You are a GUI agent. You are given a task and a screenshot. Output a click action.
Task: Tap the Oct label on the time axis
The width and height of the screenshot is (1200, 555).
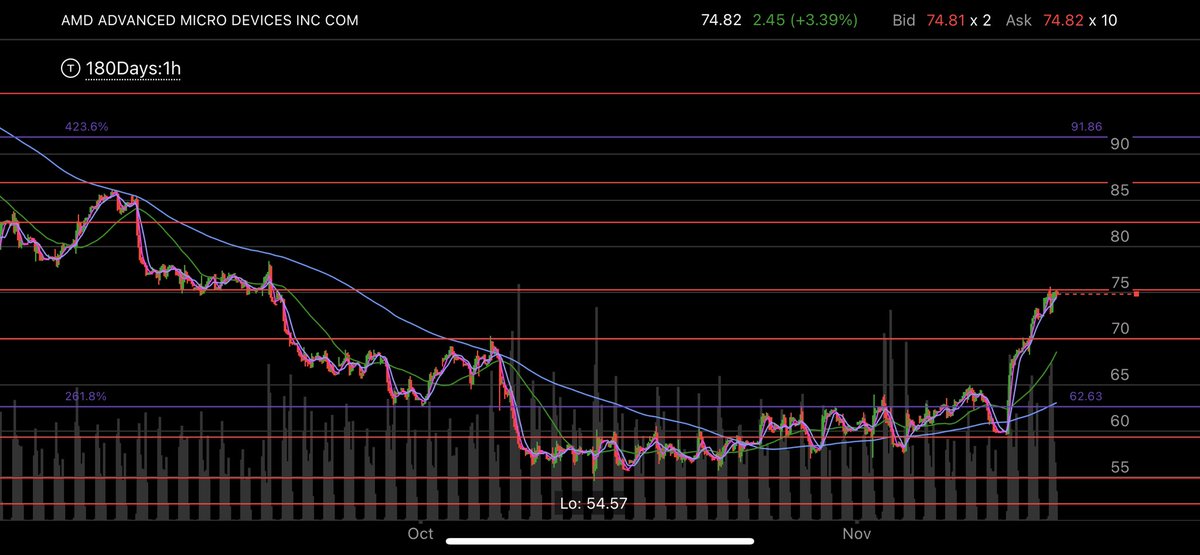(x=420, y=534)
